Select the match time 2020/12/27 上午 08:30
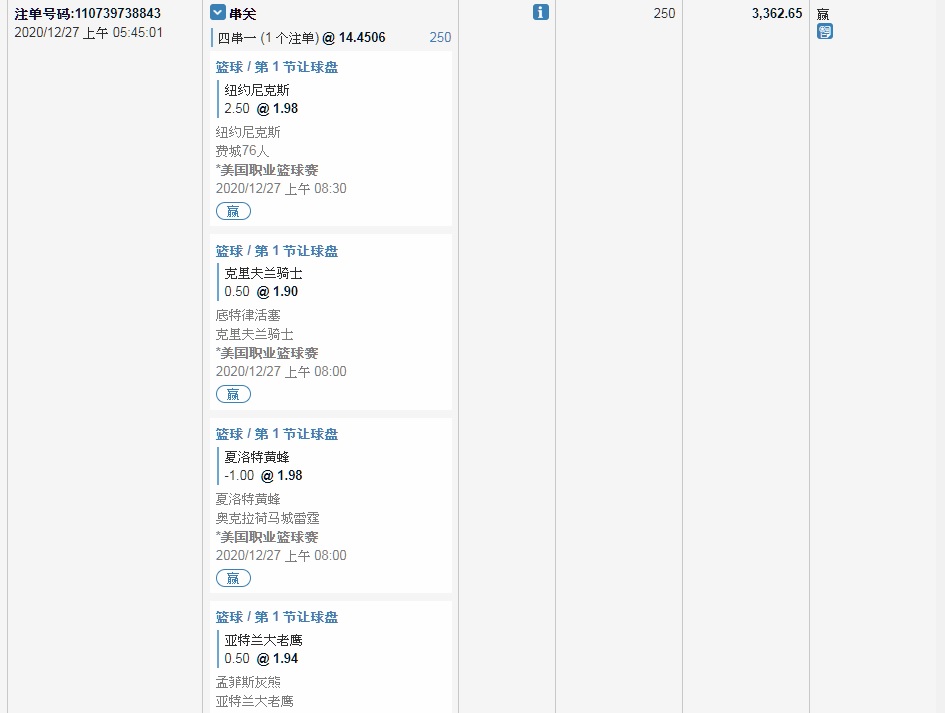The width and height of the screenshot is (945, 713). (x=281, y=189)
